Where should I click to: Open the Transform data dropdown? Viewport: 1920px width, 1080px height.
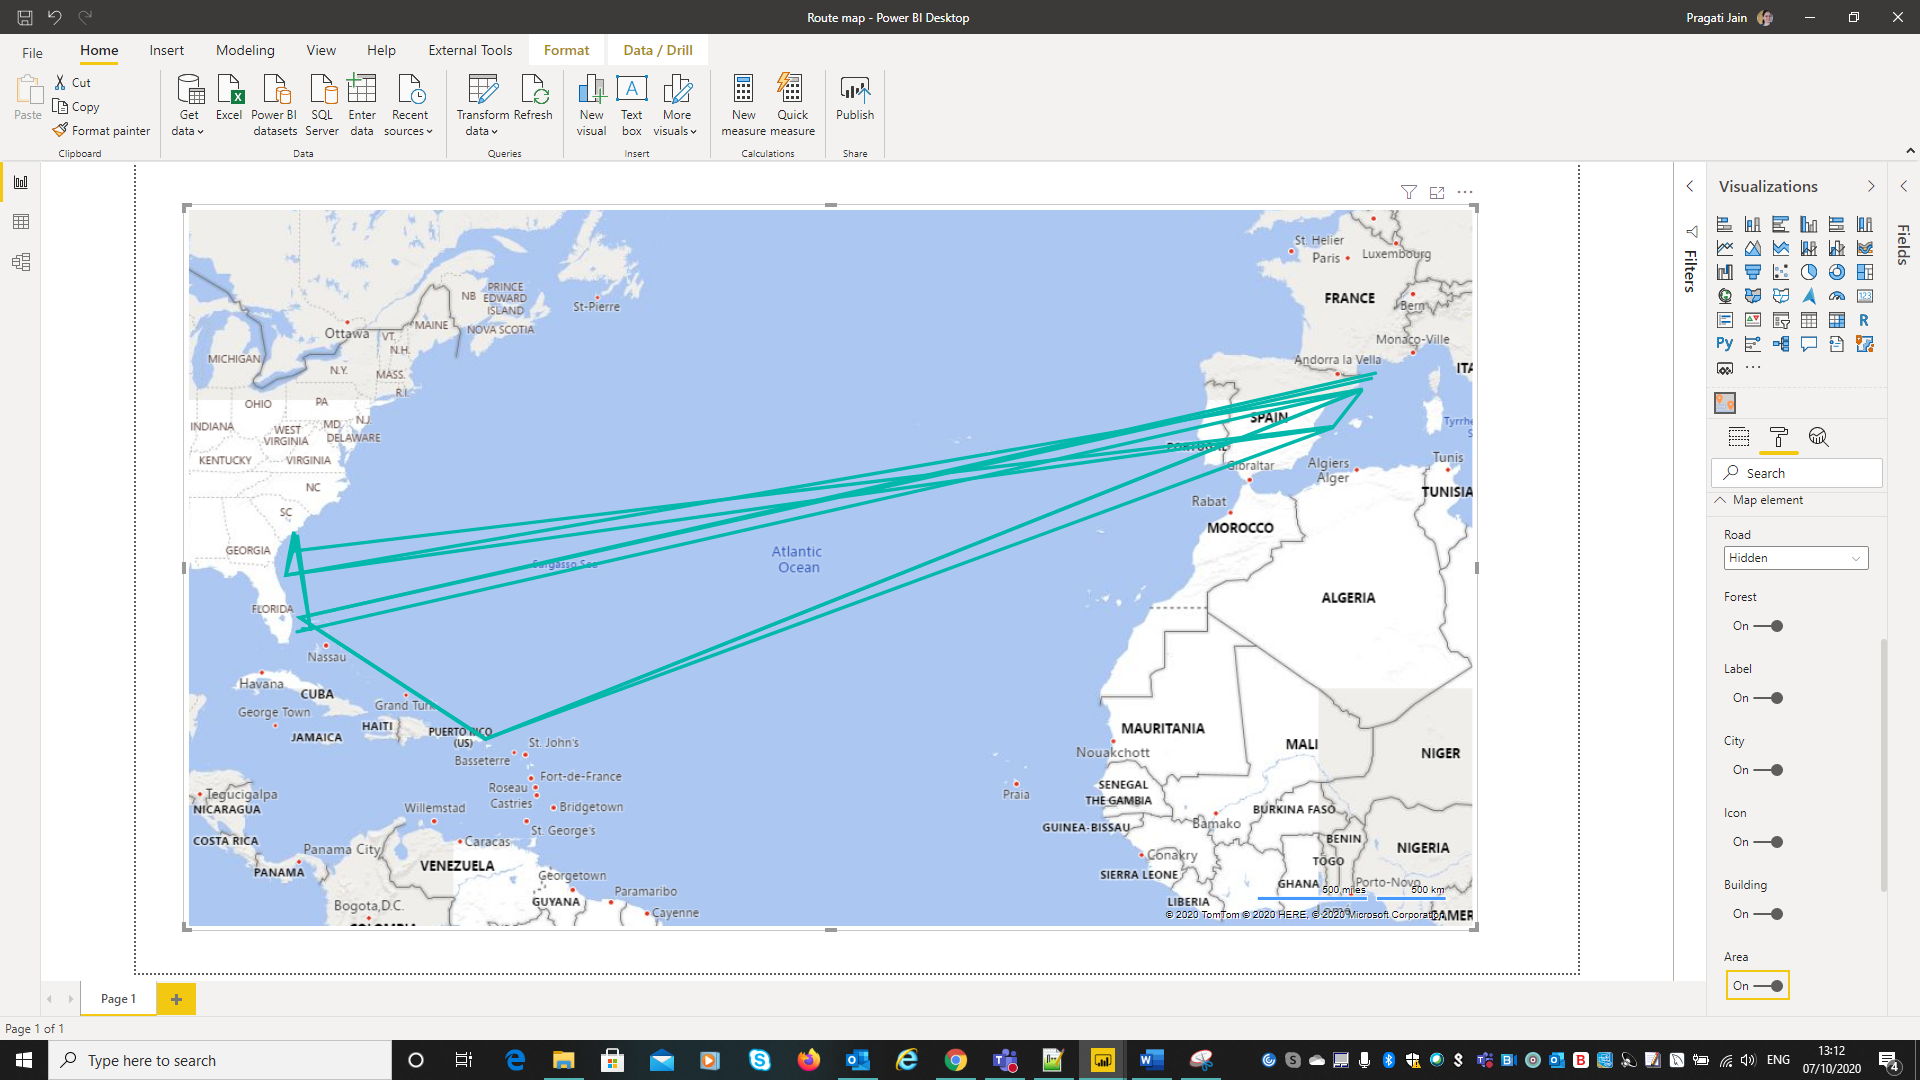click(482, 105)
